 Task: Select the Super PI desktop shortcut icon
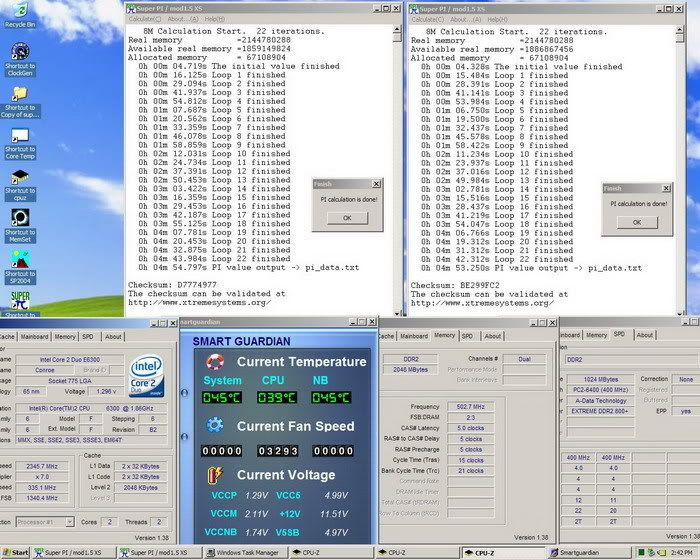20,304
